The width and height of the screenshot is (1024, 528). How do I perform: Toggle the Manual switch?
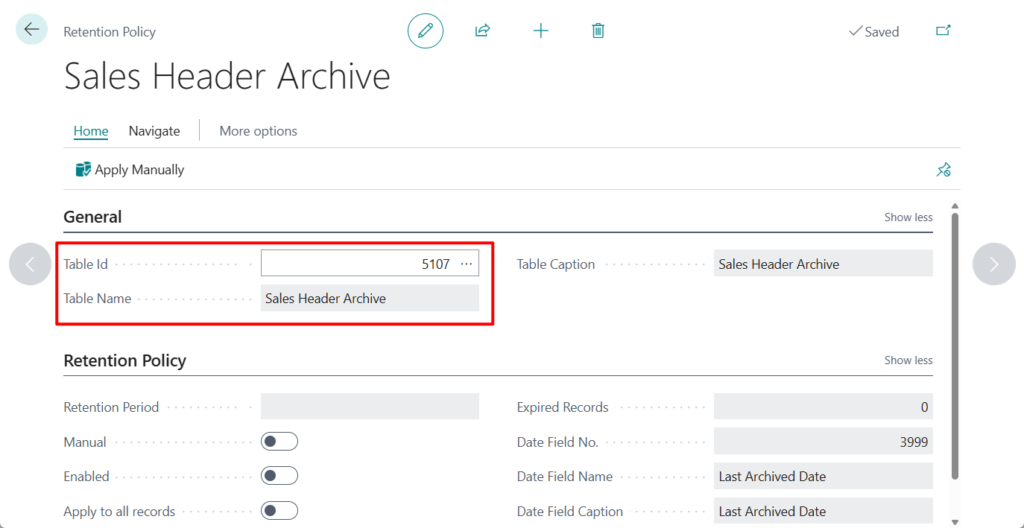point(279,442)
